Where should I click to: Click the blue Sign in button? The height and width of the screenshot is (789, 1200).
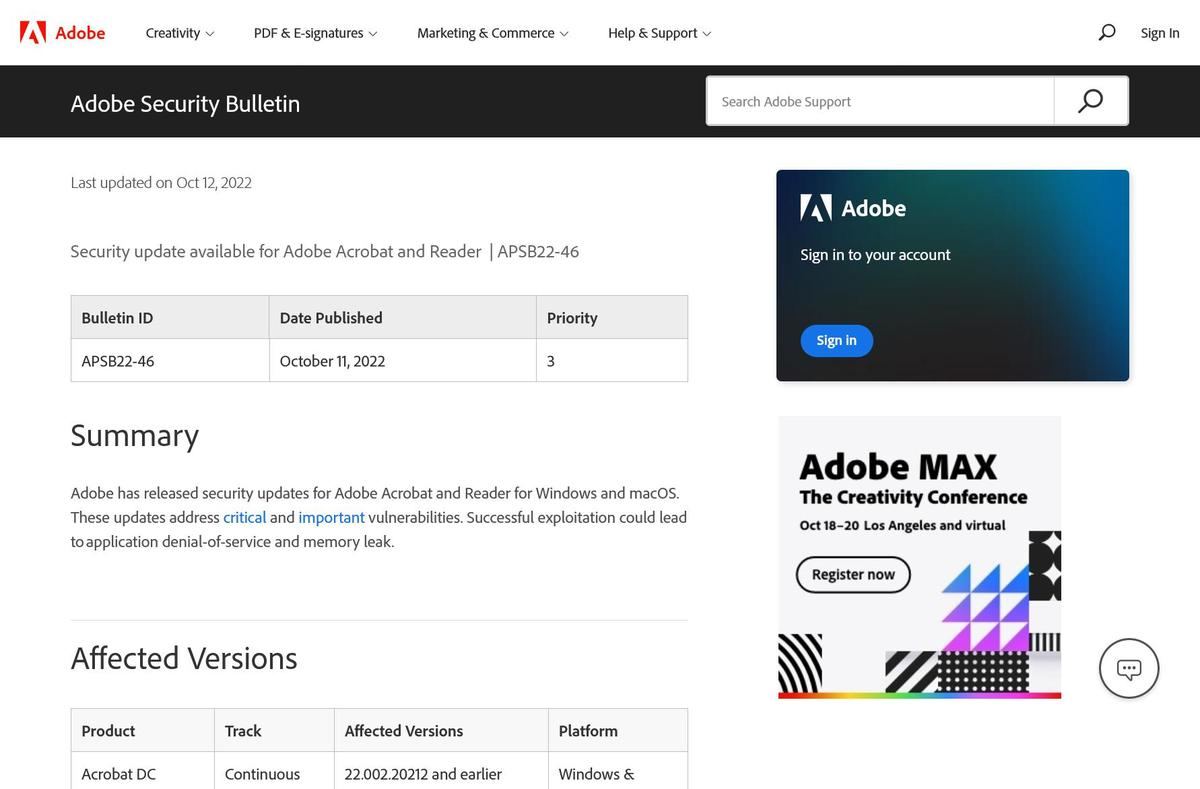click(x=836, y=340)
